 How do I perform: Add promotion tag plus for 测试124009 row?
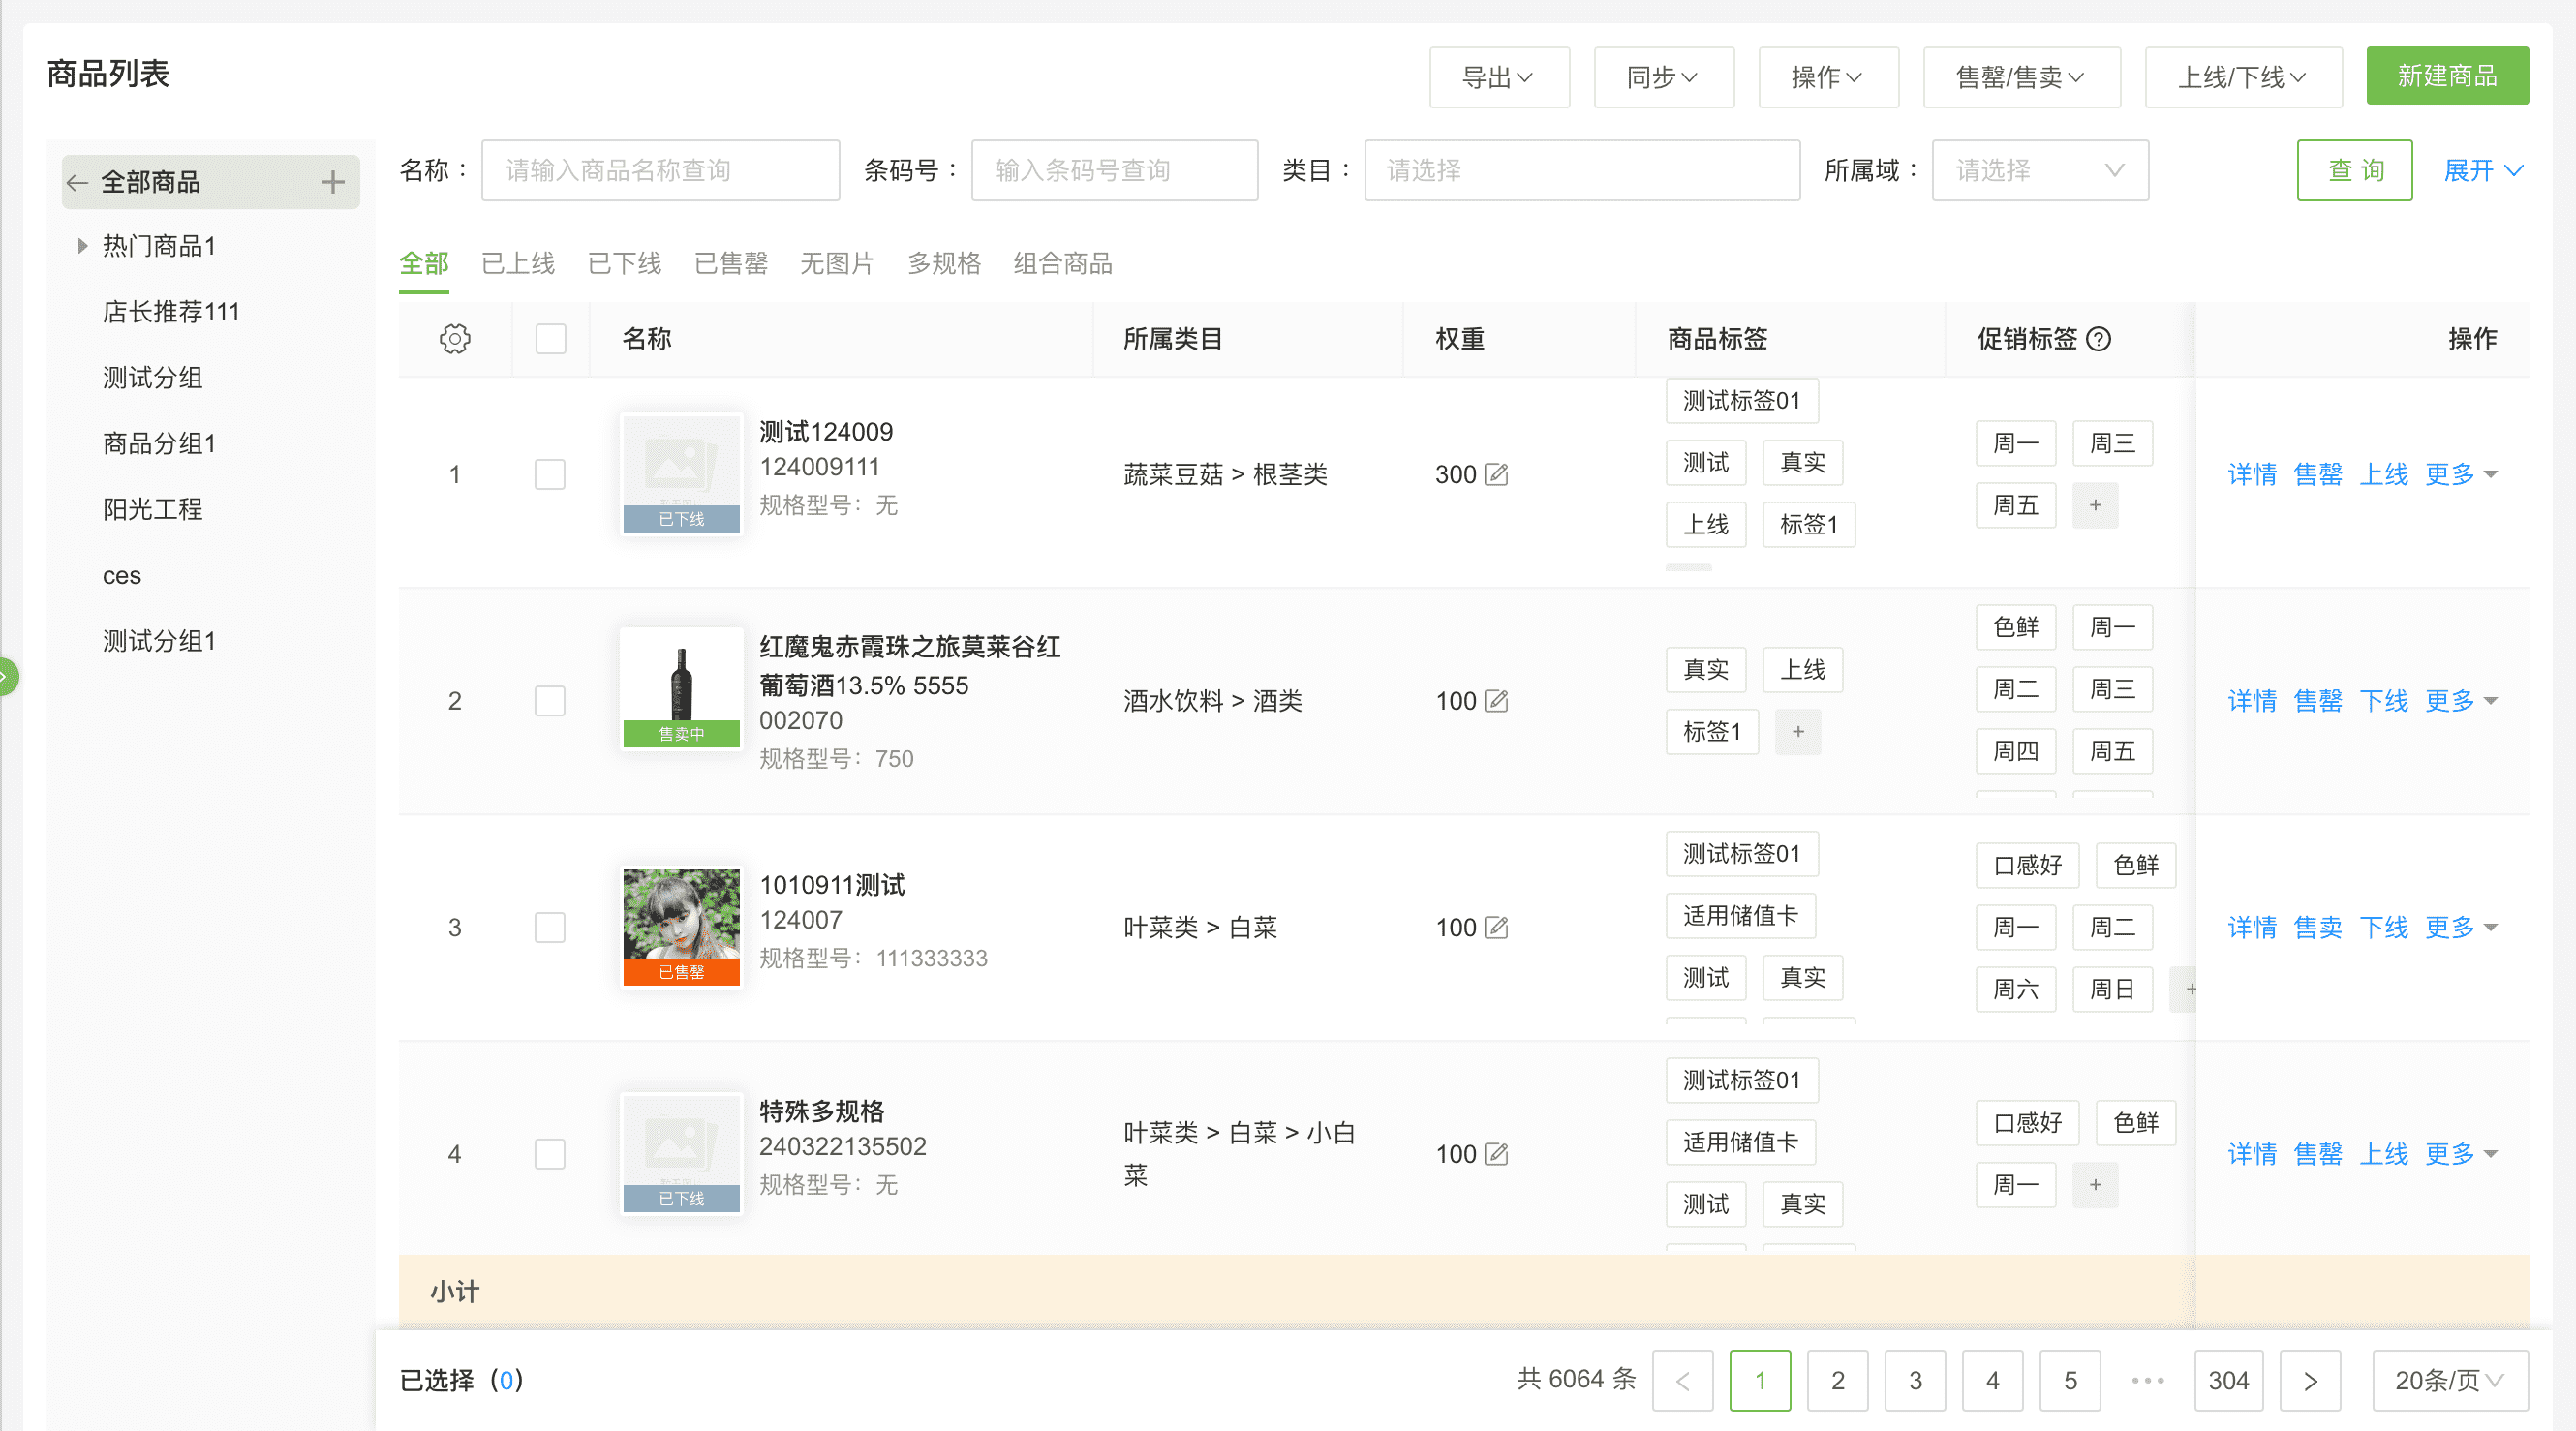pyautogui.click(x=2094, y=505)
